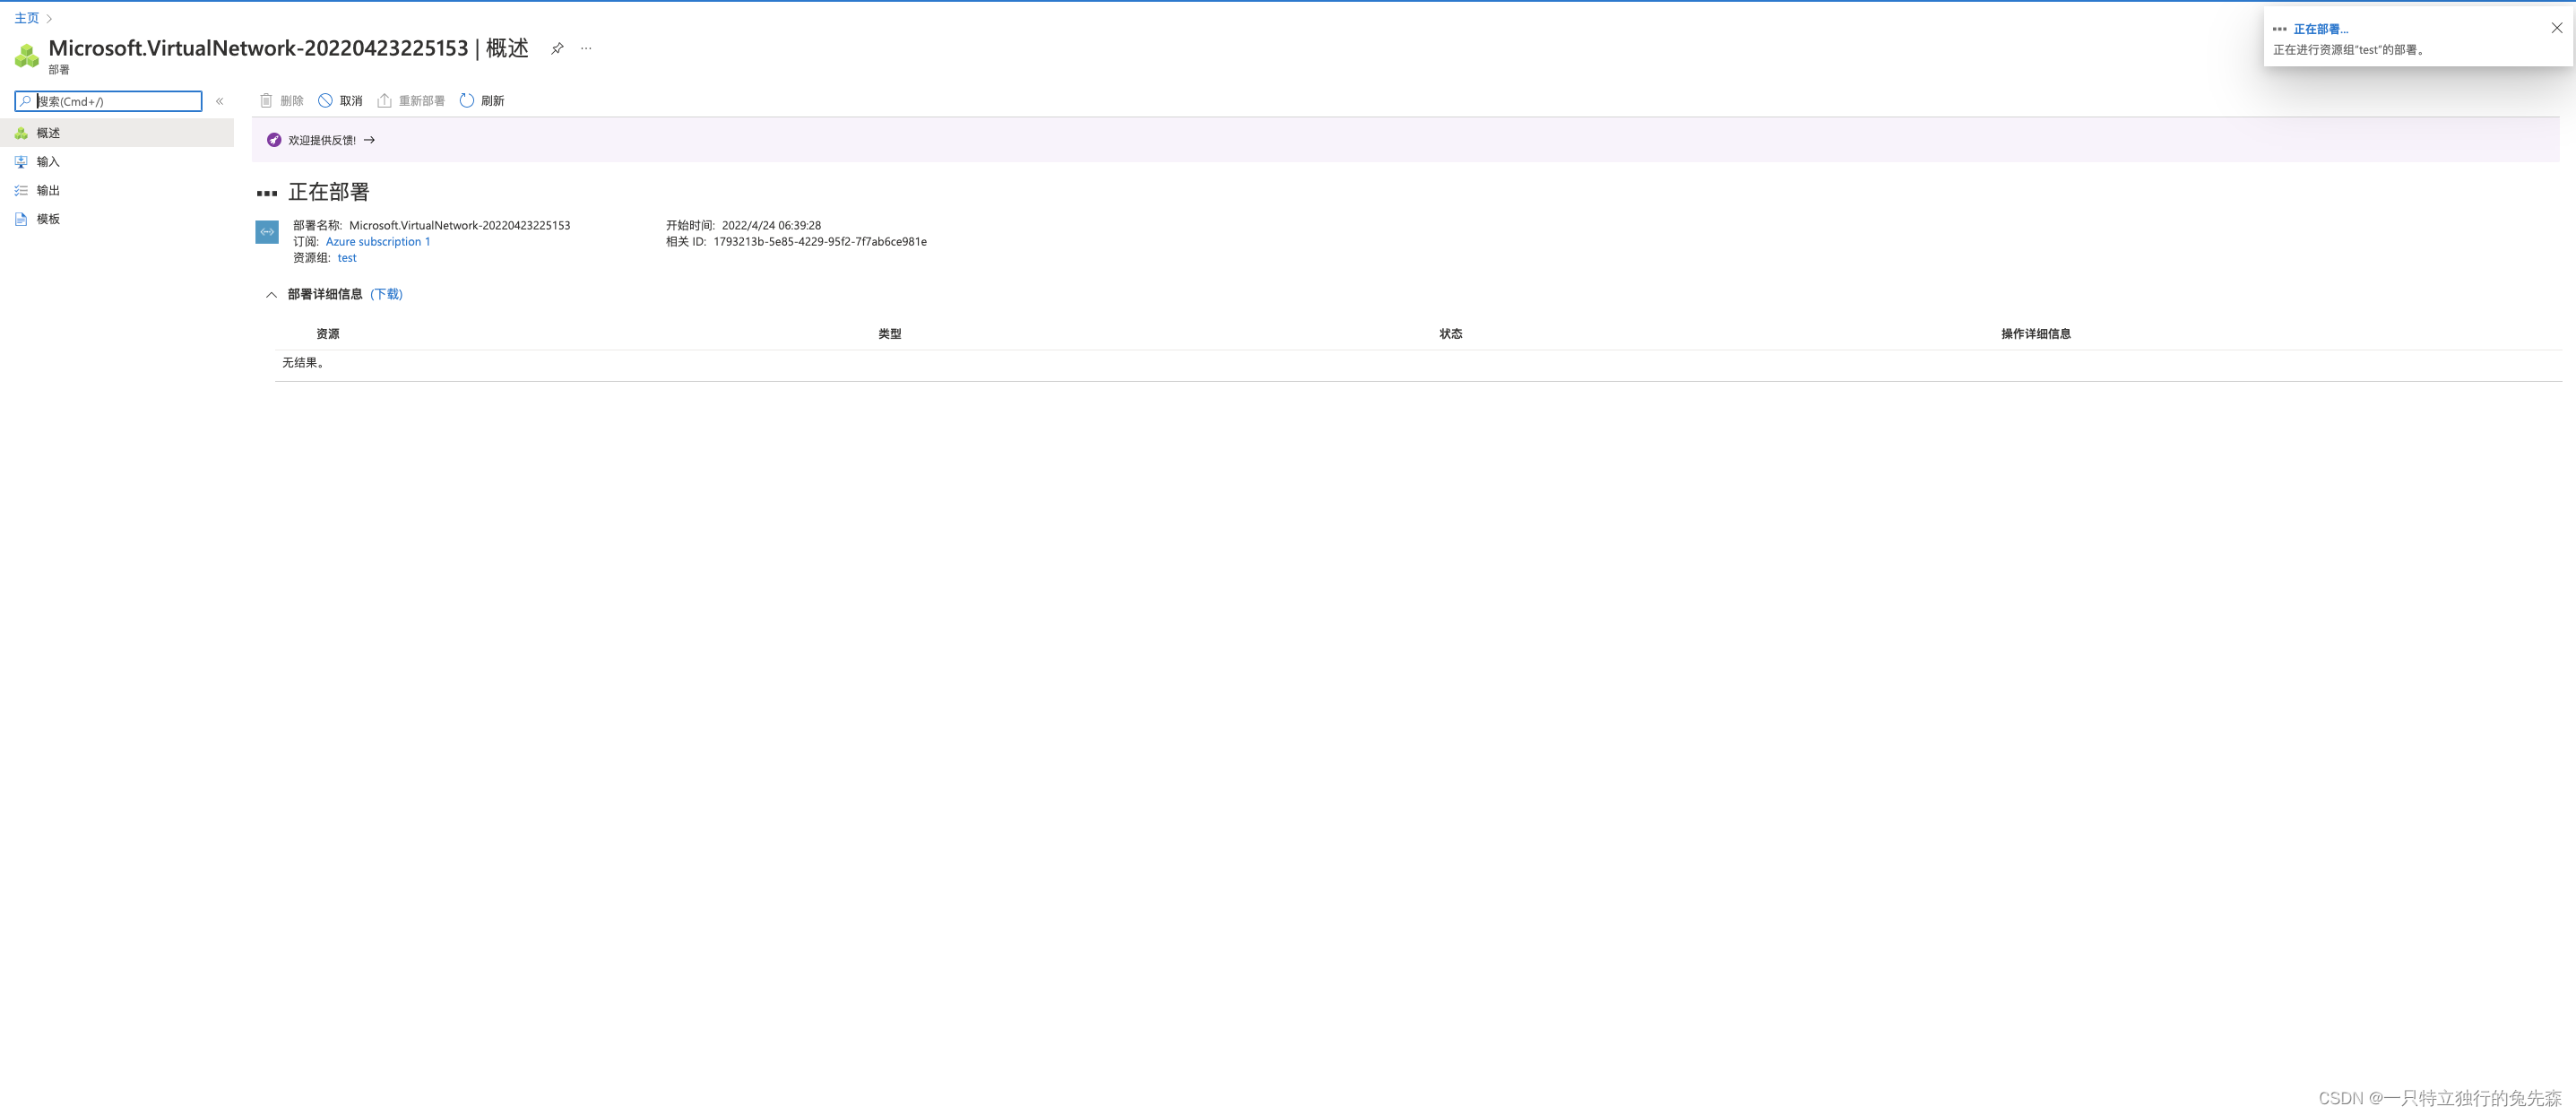Open 输出 in the left menu
This screenshot has height=1115, width=2576.
48,190
